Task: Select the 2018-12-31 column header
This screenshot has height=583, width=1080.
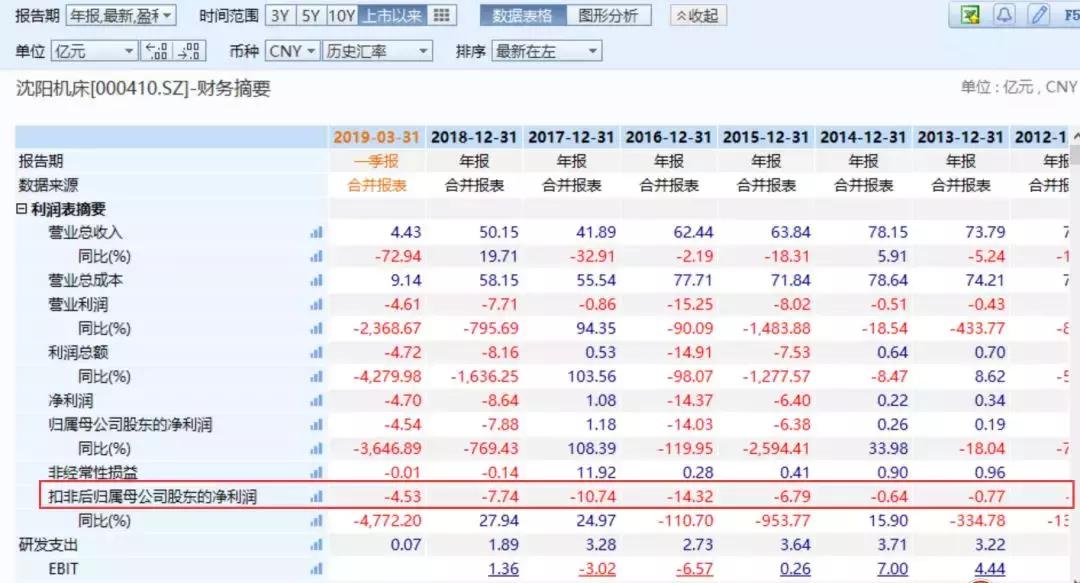Action: [474, 137]
